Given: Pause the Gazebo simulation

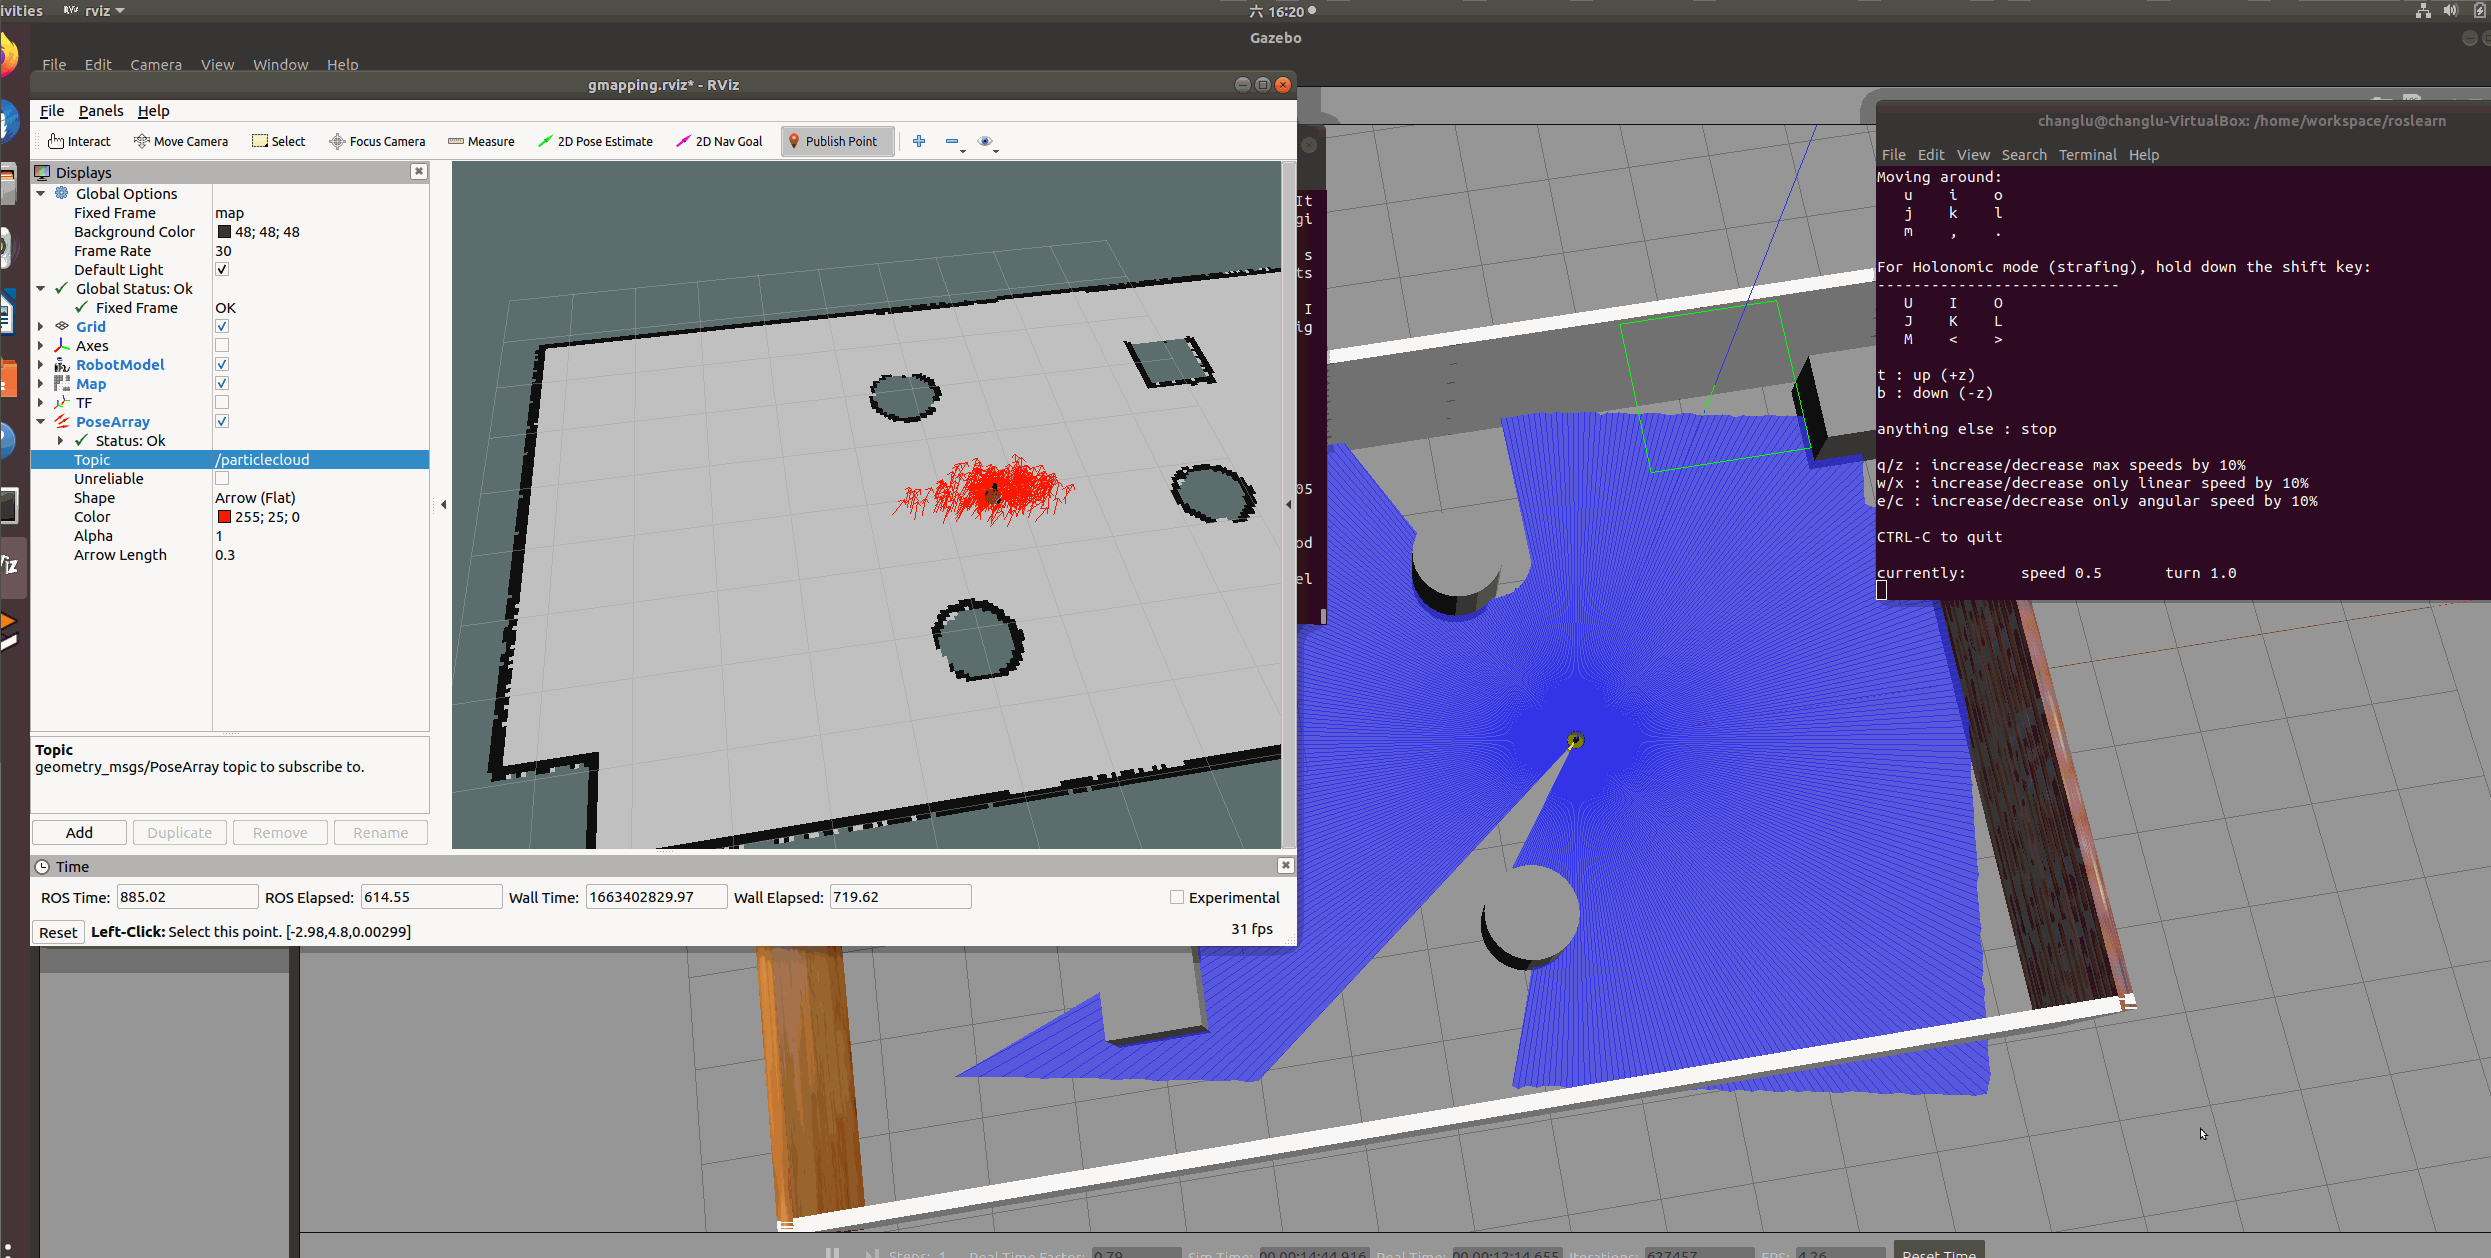Looking at the screenshot, I should (832, 1252).
